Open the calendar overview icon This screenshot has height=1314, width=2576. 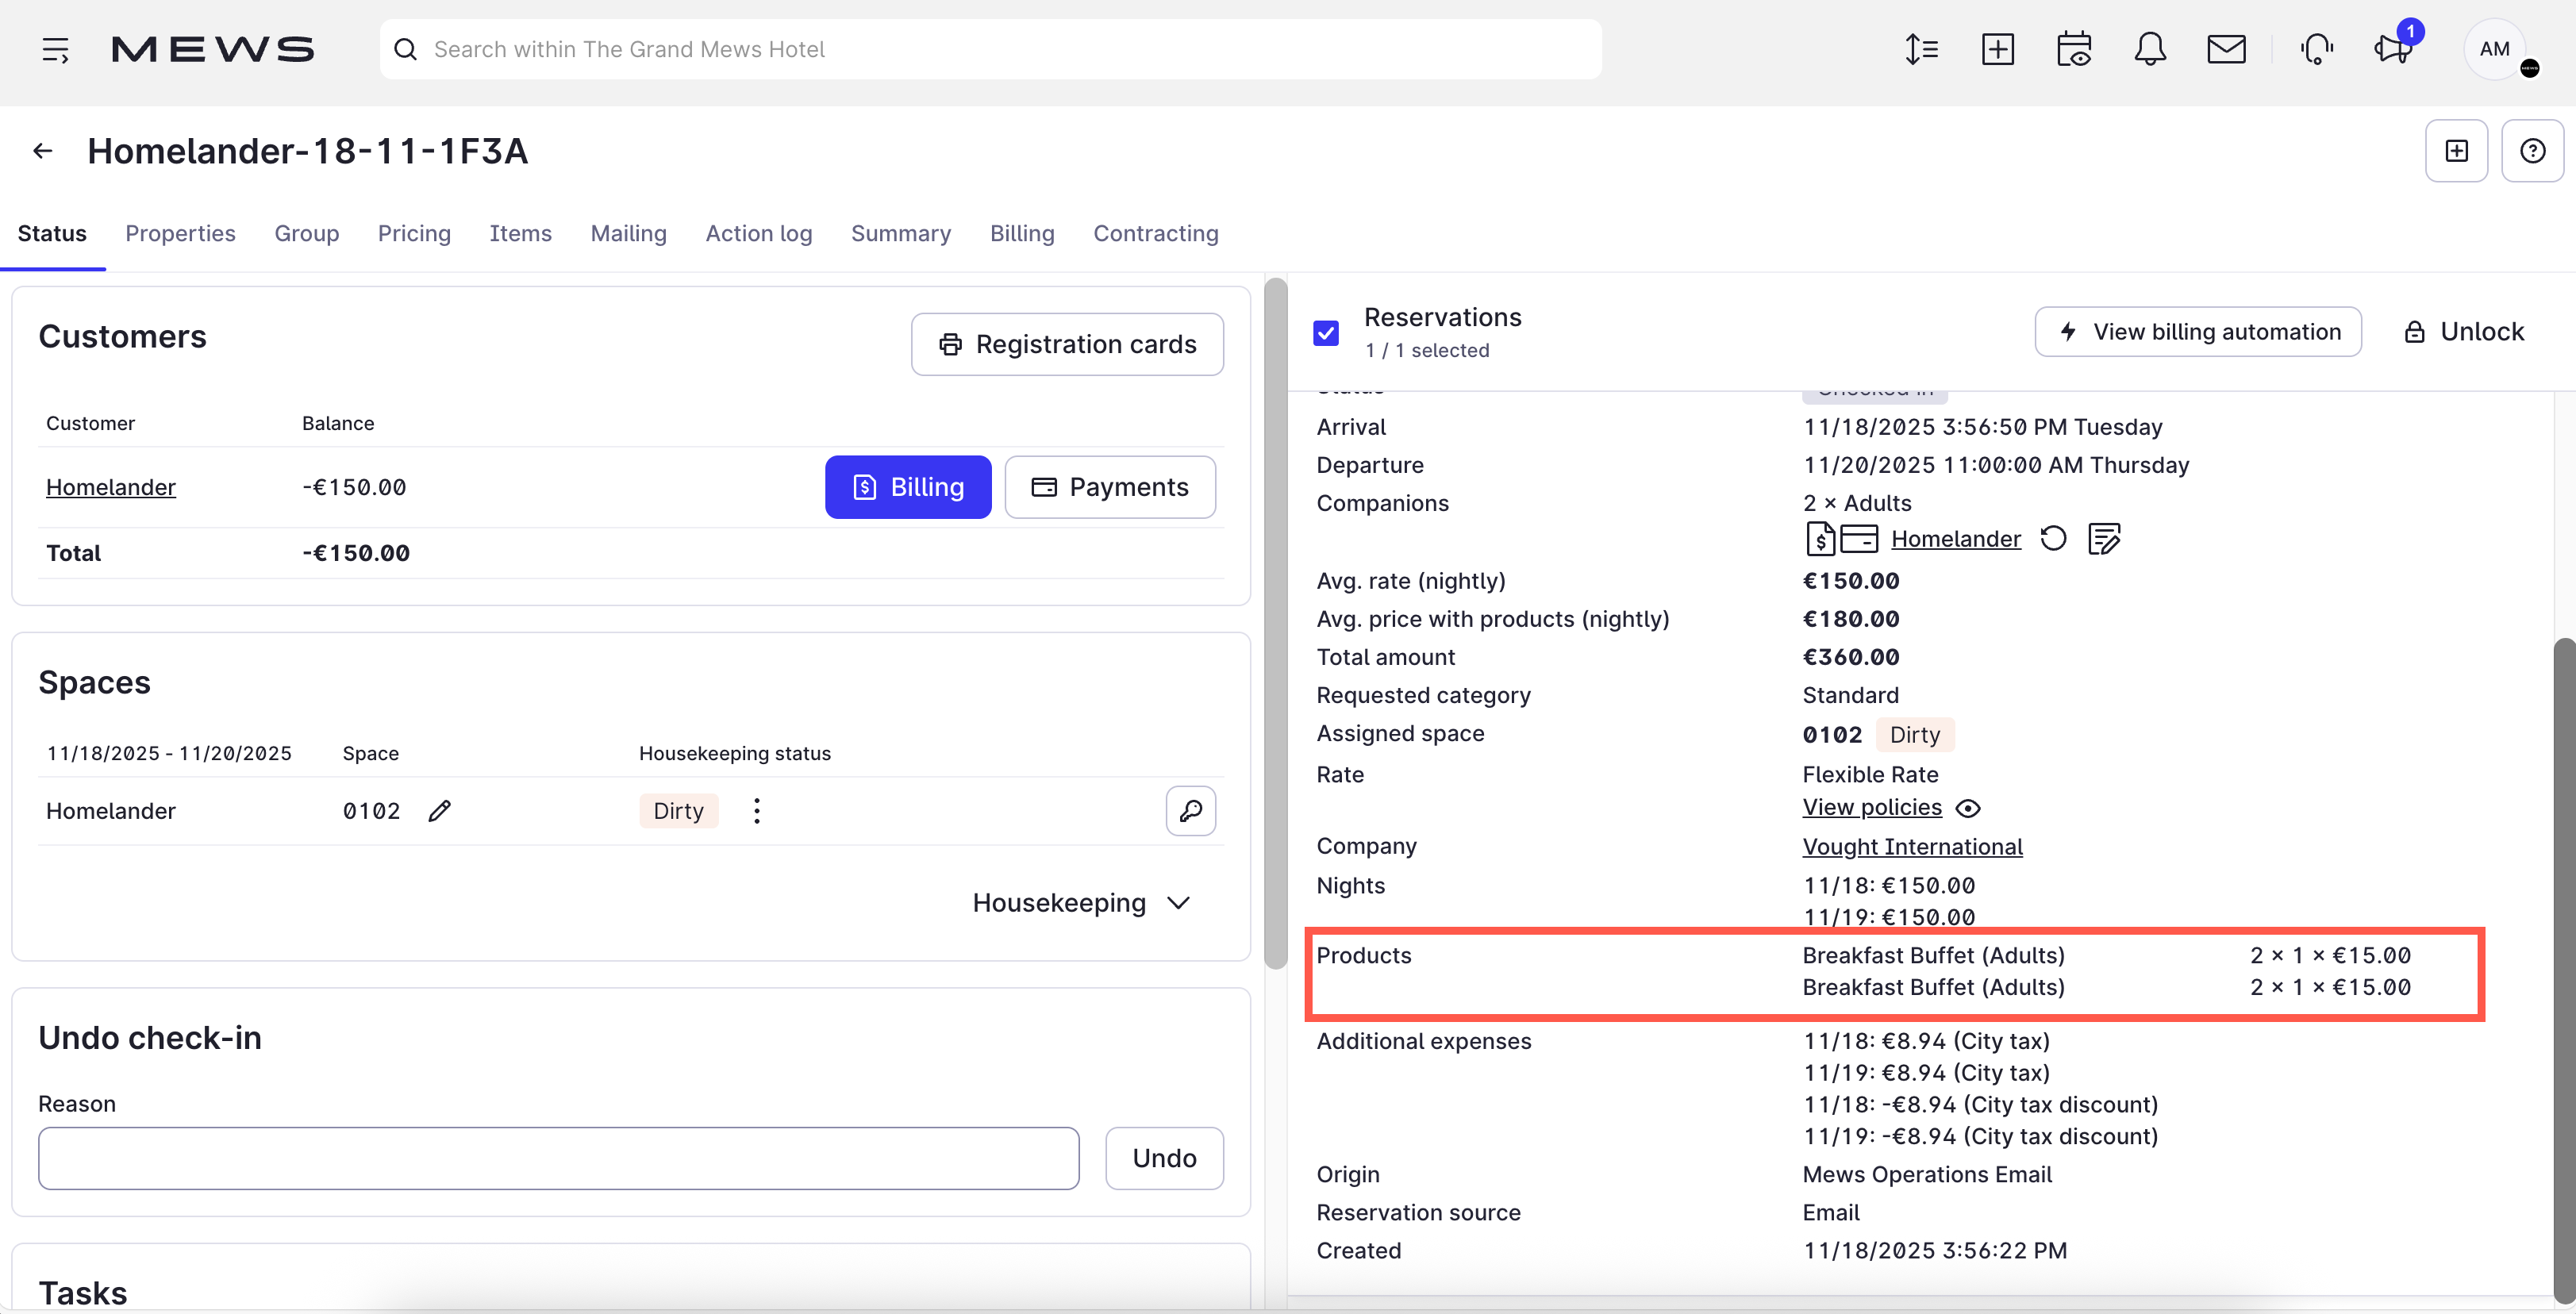(2074, 49)
